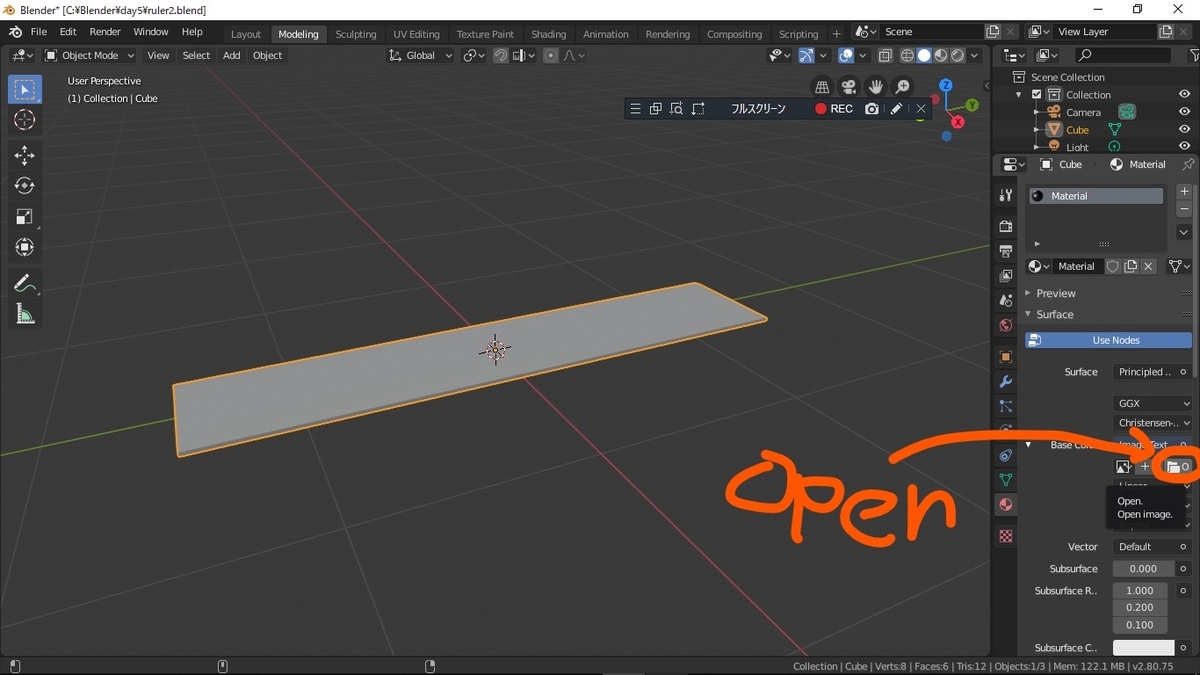This screenshot has width=1200, height=675.
Task: Click the pan view hand icon
Action: (x=876, y=87)
